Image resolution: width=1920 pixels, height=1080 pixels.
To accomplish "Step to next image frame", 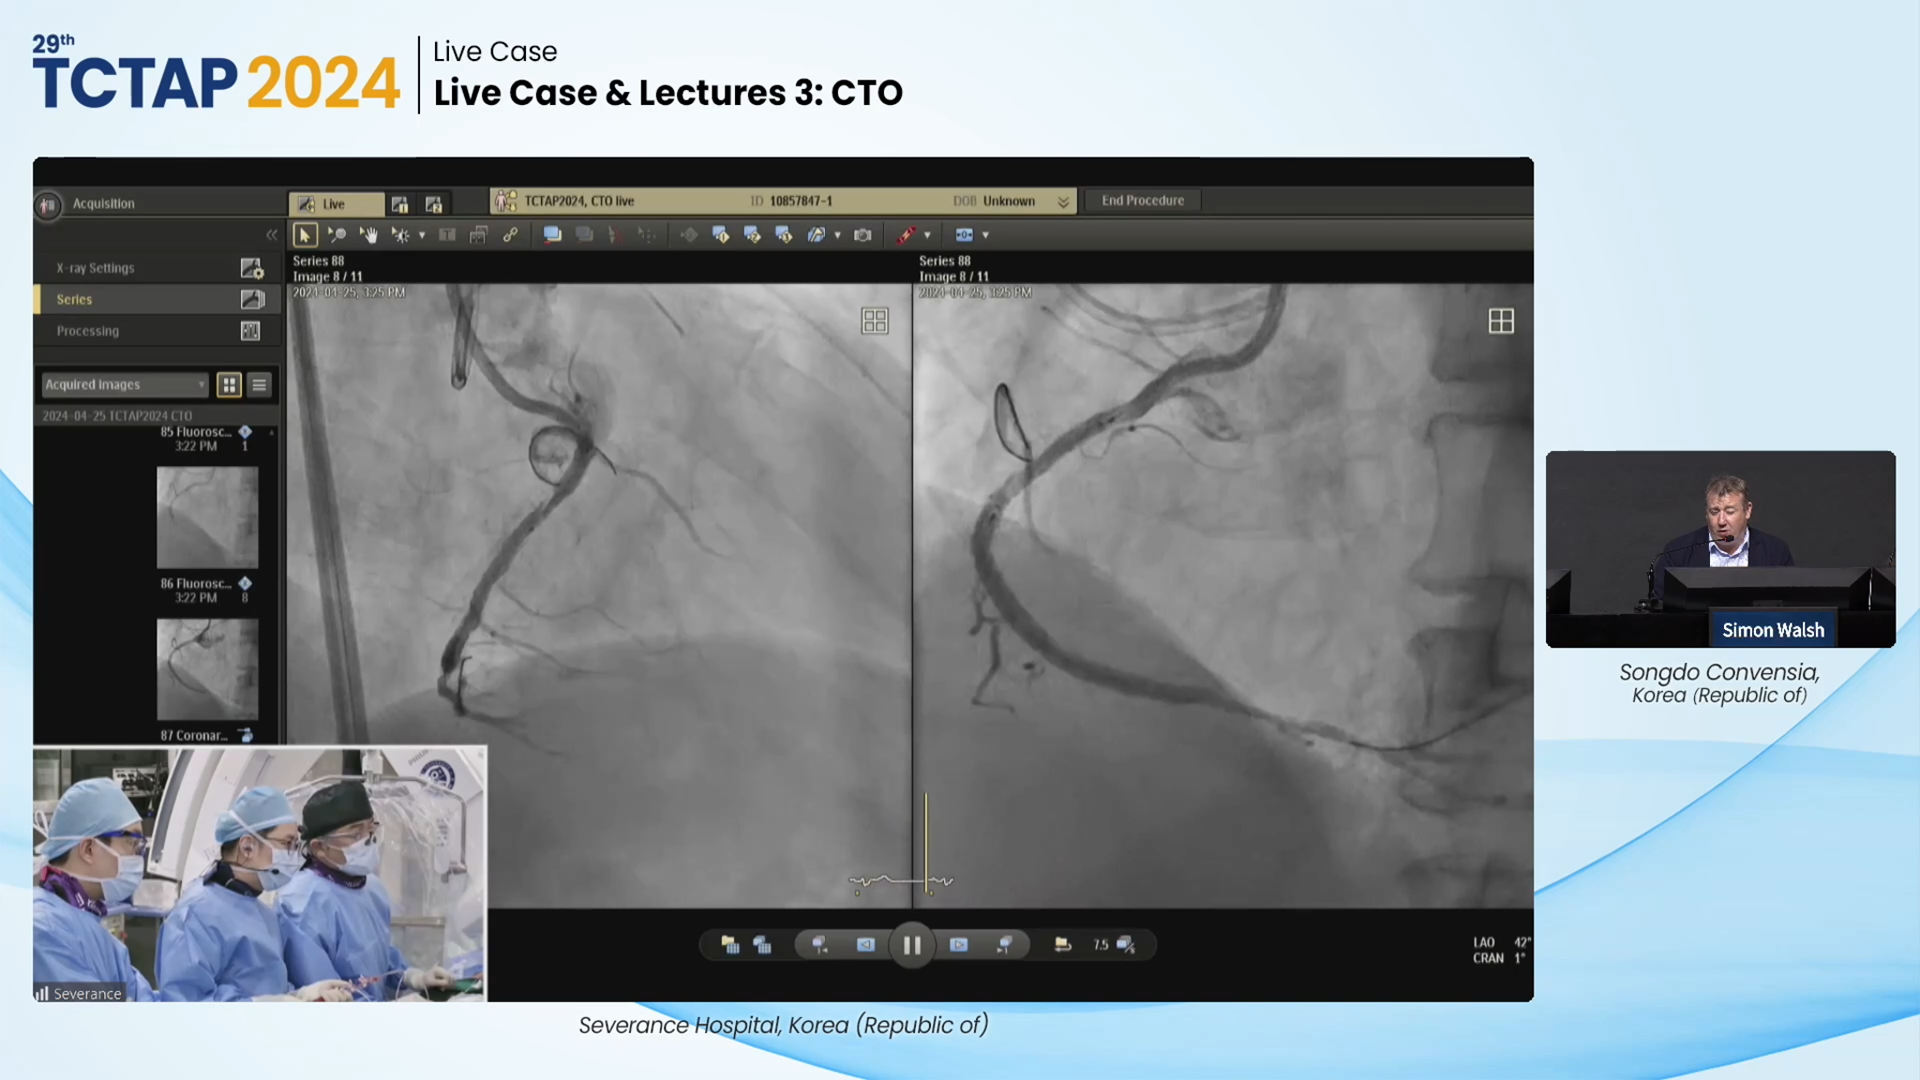I will click(959, 945).
